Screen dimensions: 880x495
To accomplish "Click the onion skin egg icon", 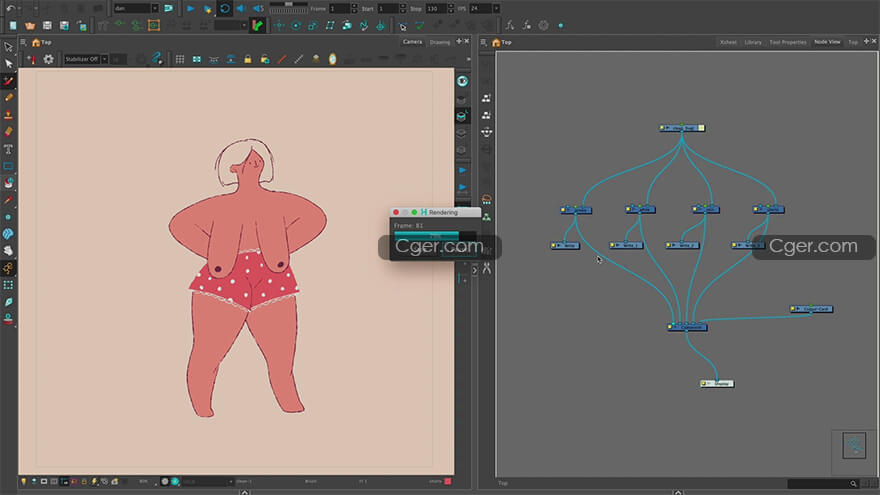I will pos(332,59).
